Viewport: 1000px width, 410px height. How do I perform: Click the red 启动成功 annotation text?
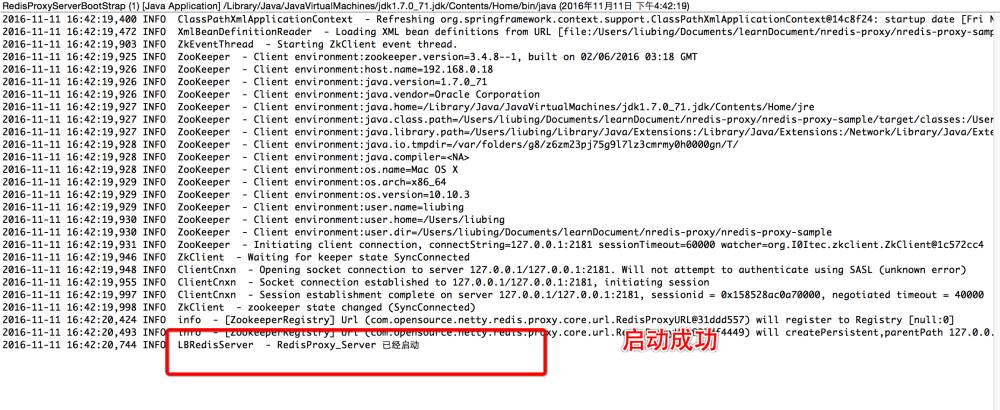point(670,341)
